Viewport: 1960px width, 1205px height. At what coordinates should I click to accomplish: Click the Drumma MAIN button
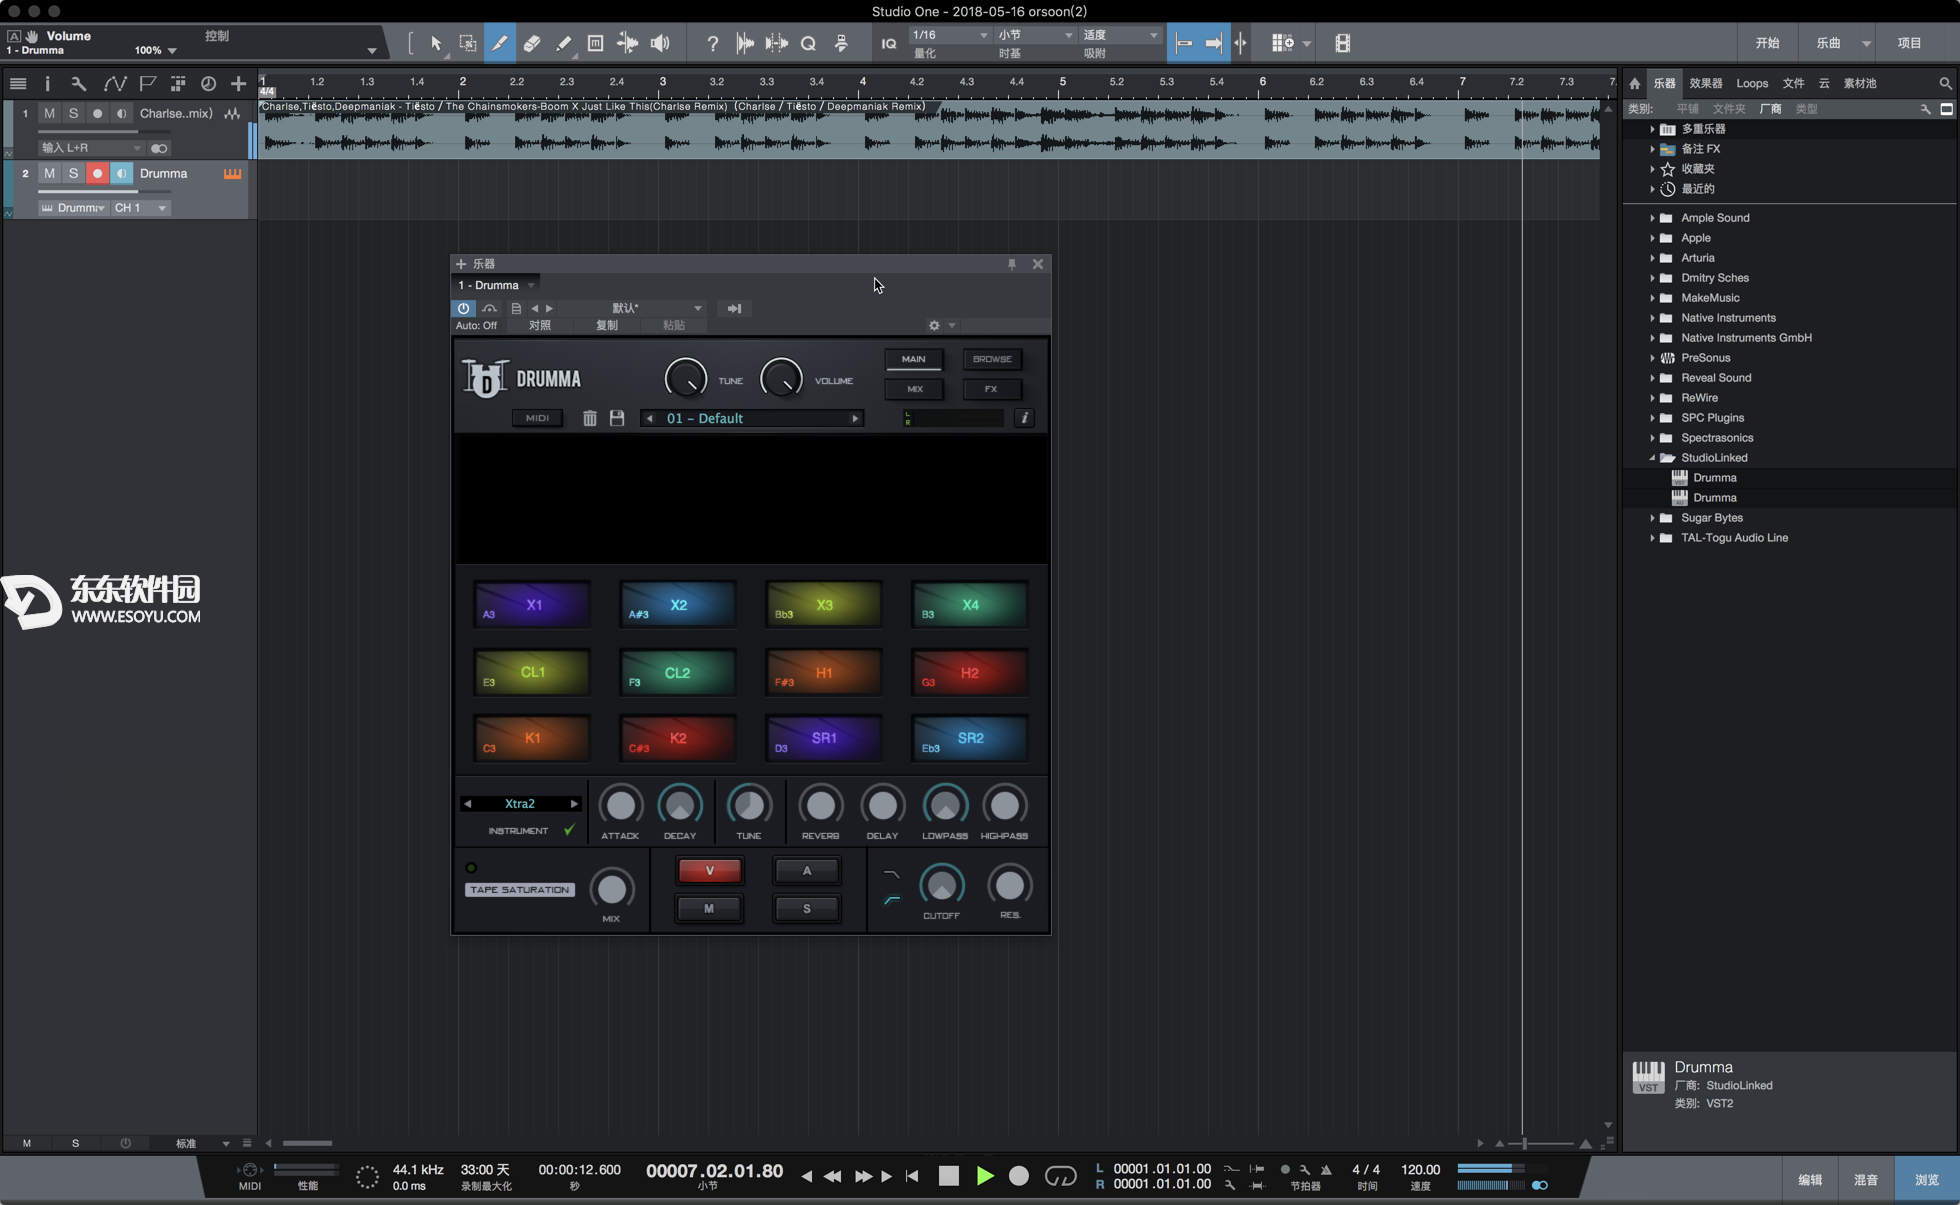coord(913,359)
